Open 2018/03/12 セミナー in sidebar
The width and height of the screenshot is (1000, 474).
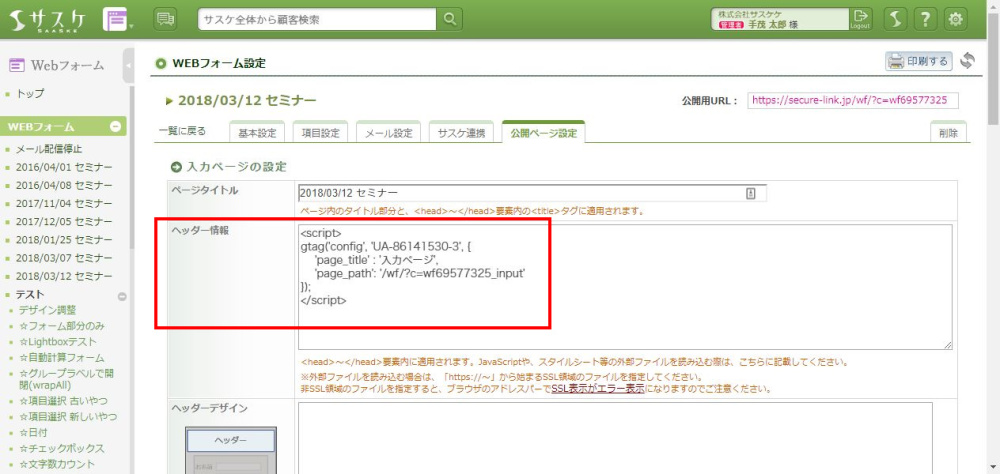64,276
